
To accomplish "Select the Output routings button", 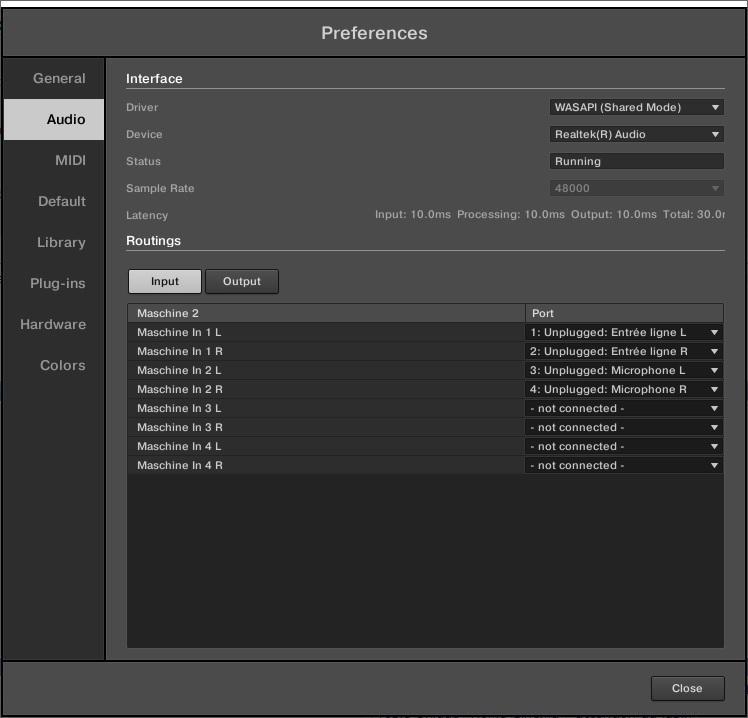I will [242, 281].
